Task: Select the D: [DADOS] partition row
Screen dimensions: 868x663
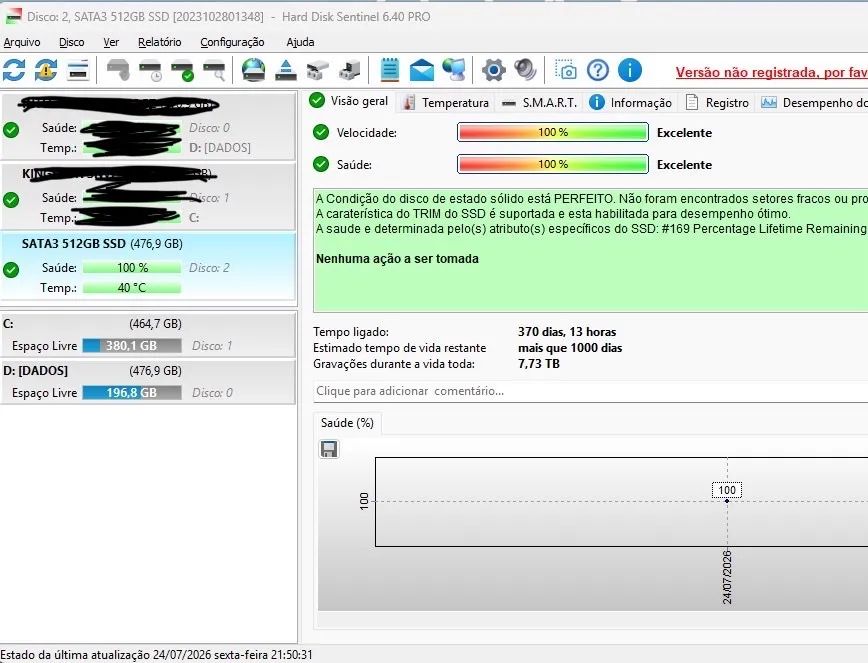Action: [148, 382]
